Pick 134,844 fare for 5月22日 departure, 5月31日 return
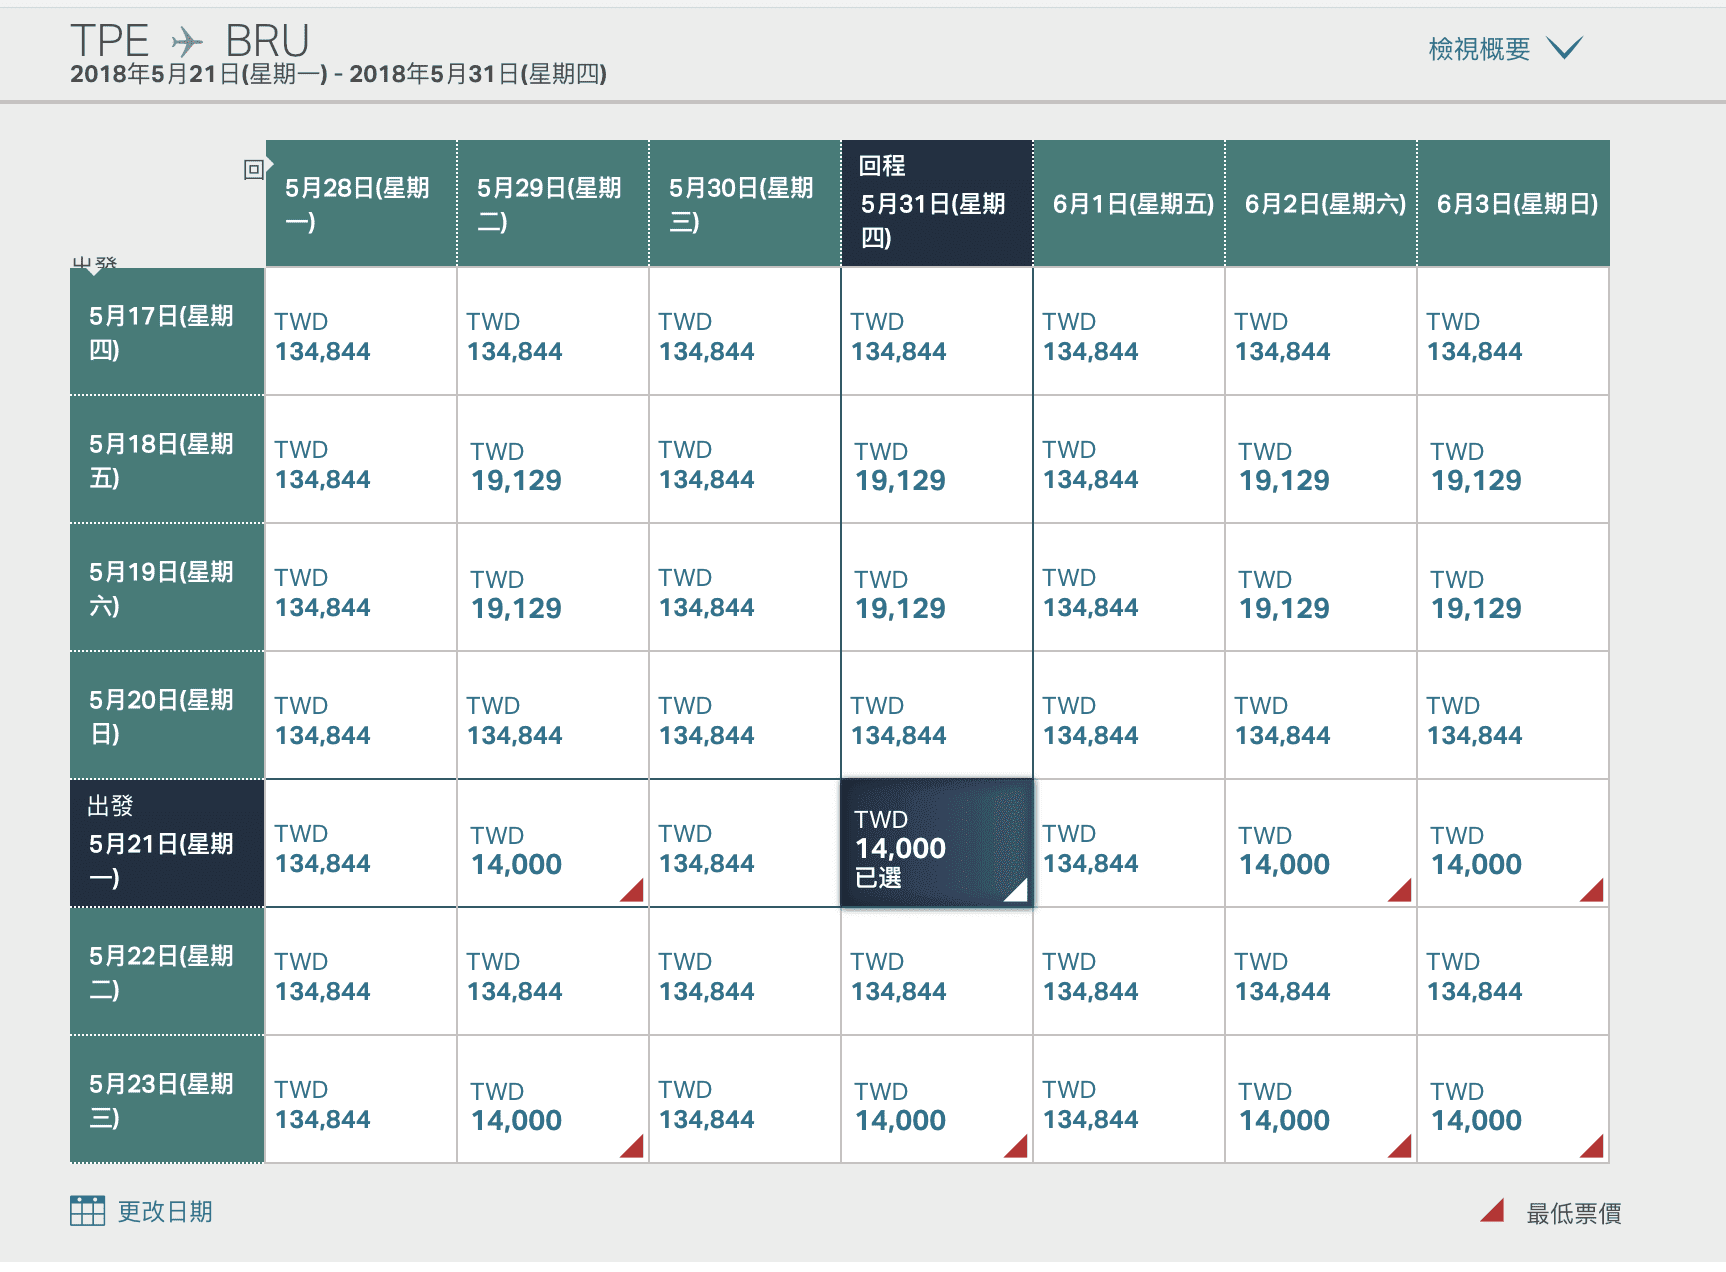This screenshot has height=1272, width=1726. pyautogui.click(x=937, y=972)
